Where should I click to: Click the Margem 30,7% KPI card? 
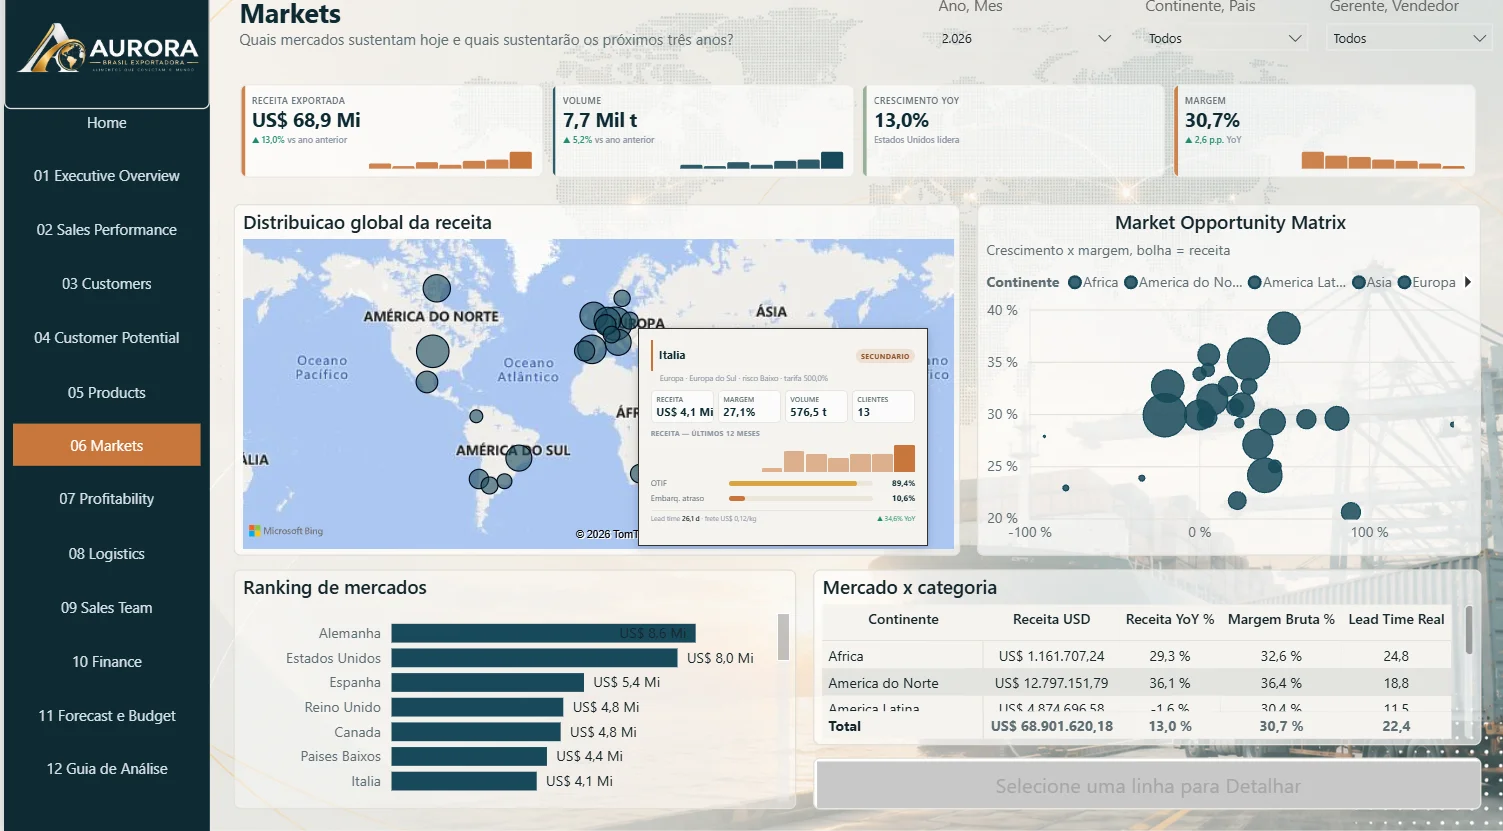(1325, 131)
